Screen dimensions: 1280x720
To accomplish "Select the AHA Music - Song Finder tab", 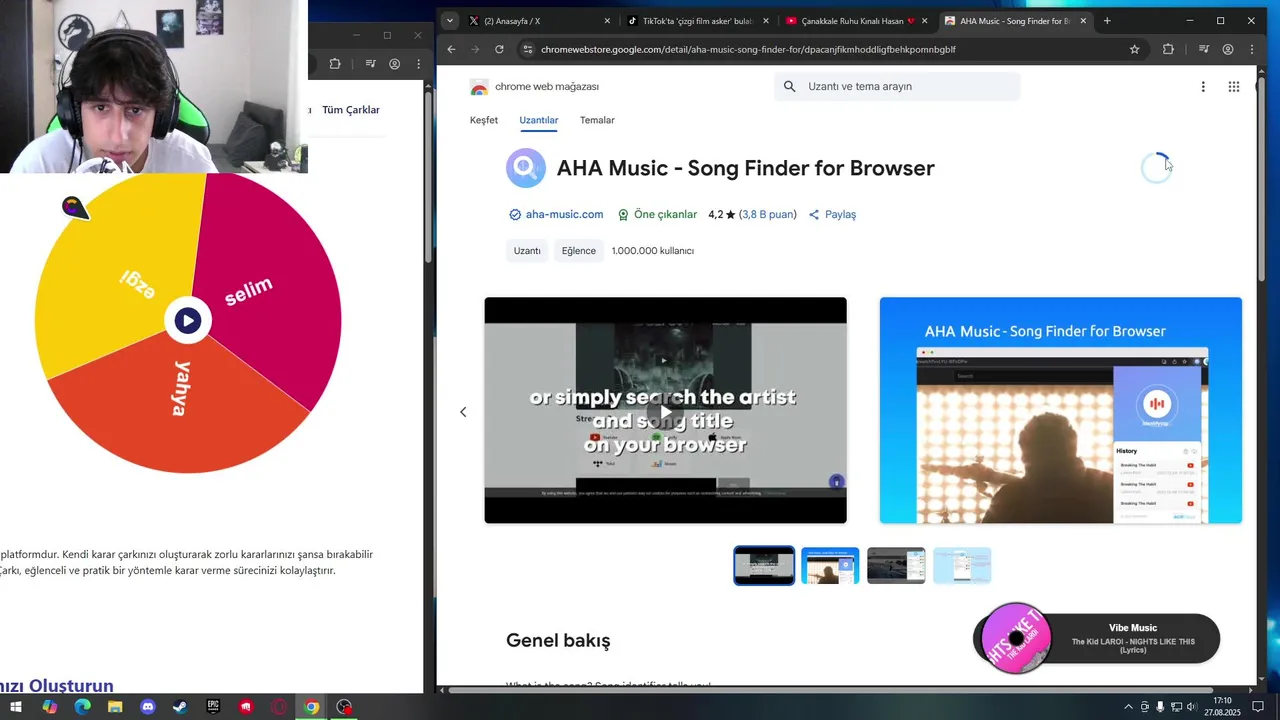I will pyautogui.click(x=1014, y=21).
